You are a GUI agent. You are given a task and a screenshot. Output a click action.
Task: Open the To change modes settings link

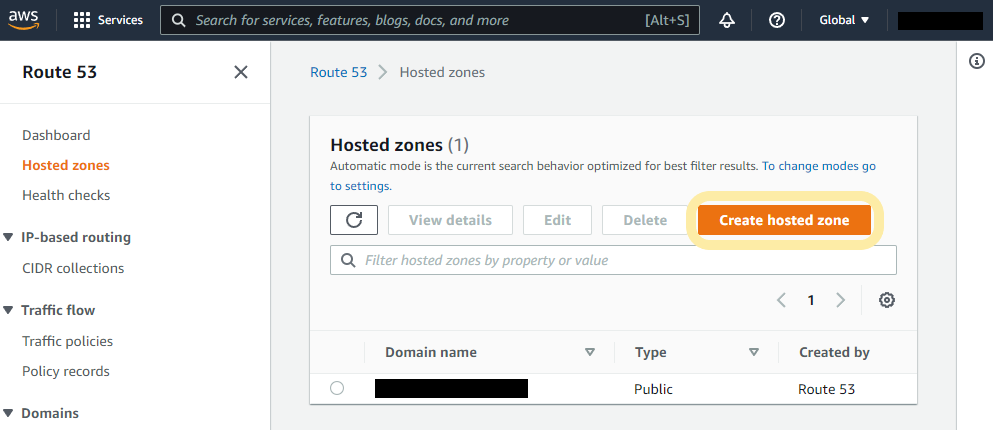[x=819, y=167]
